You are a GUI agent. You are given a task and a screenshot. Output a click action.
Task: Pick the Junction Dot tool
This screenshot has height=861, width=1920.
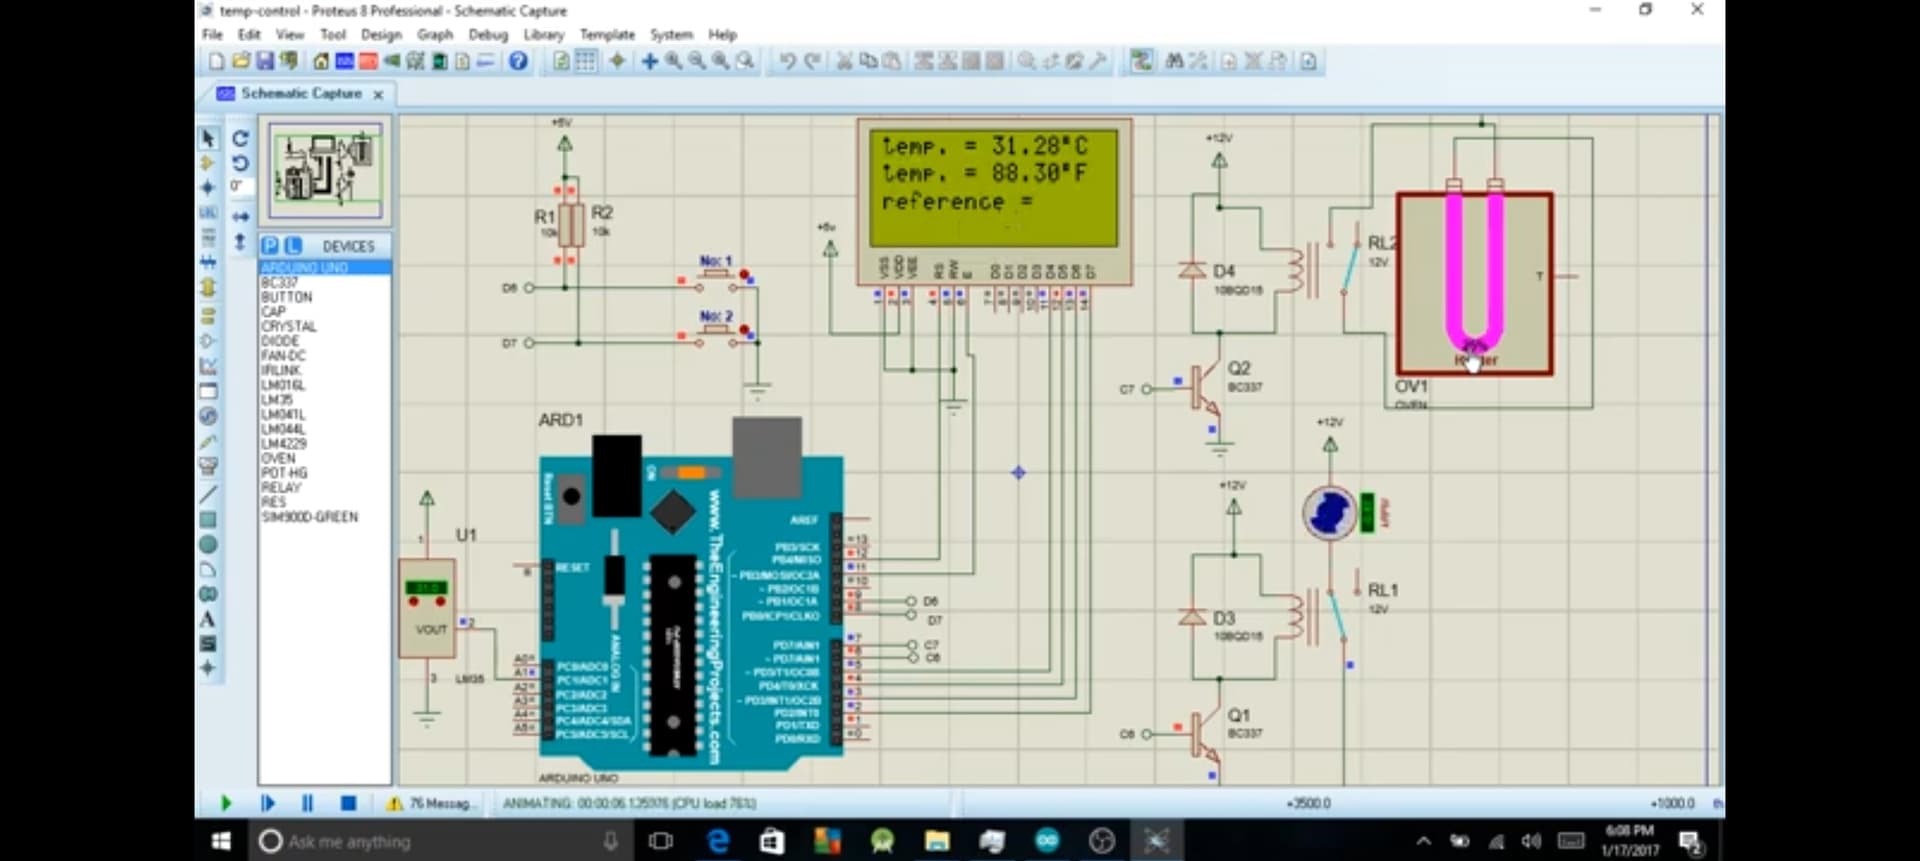[x=208, y=187]
